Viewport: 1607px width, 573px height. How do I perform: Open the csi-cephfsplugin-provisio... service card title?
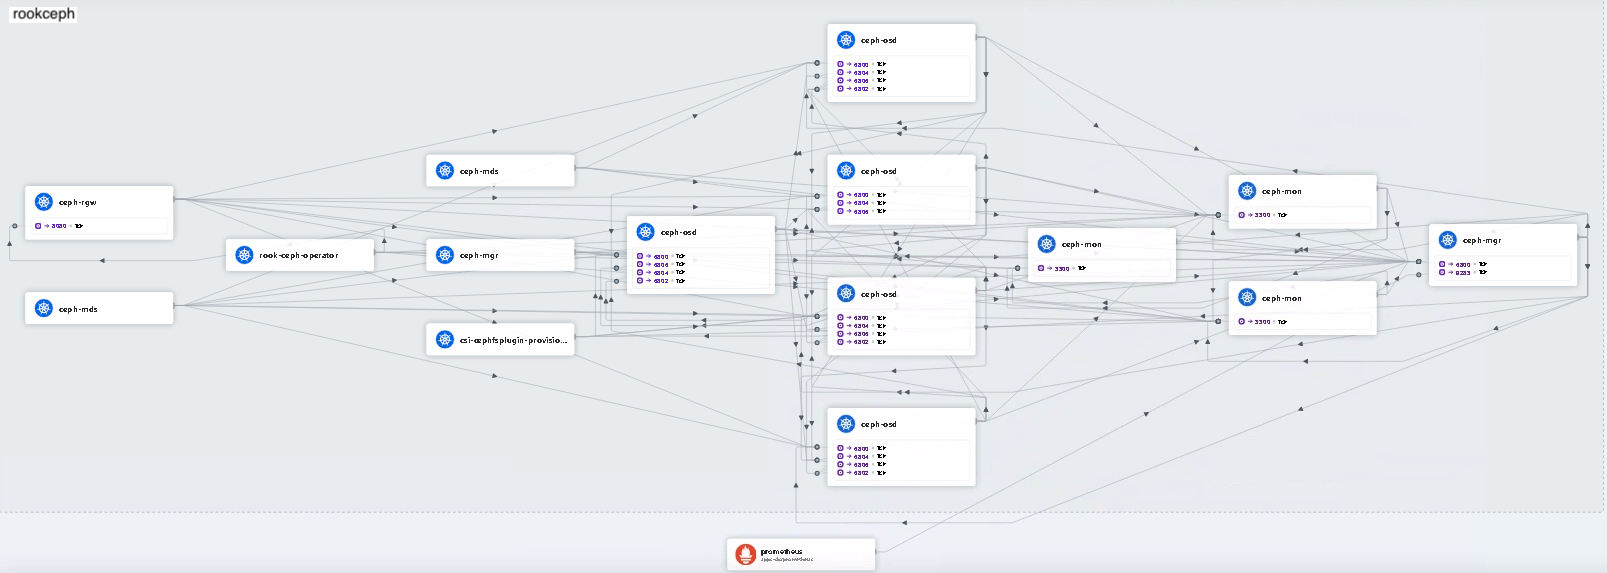point(513,340)
